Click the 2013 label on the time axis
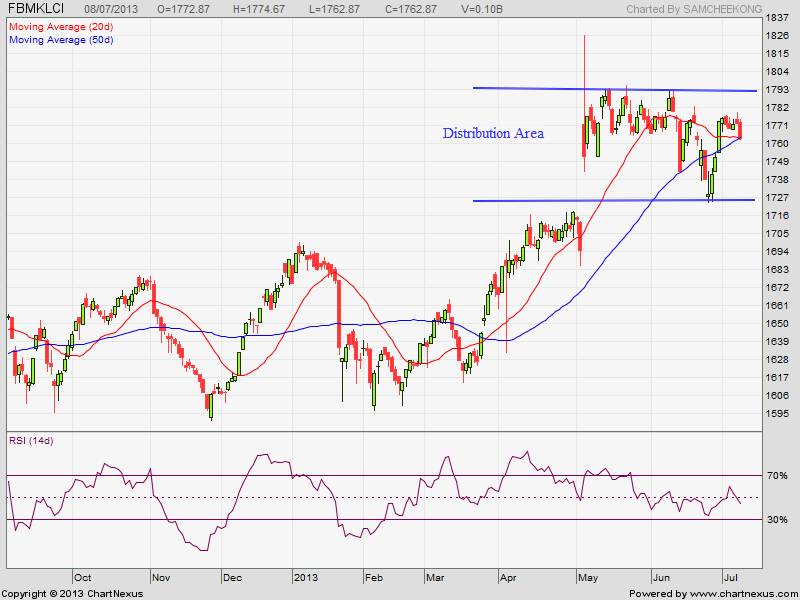 (x=306, y=578)
